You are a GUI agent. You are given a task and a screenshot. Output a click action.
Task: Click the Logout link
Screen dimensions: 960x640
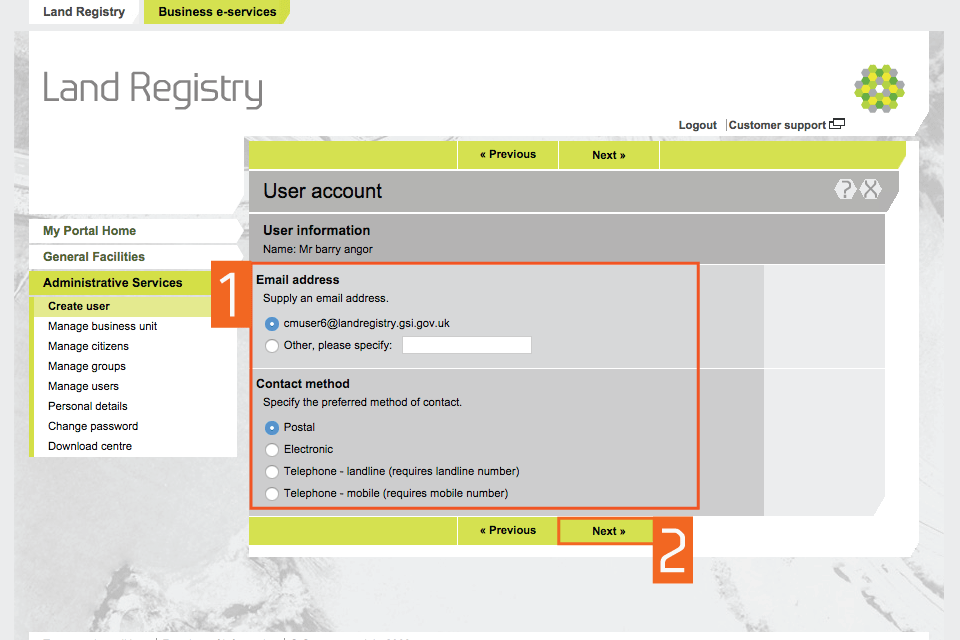coord(697,125)
